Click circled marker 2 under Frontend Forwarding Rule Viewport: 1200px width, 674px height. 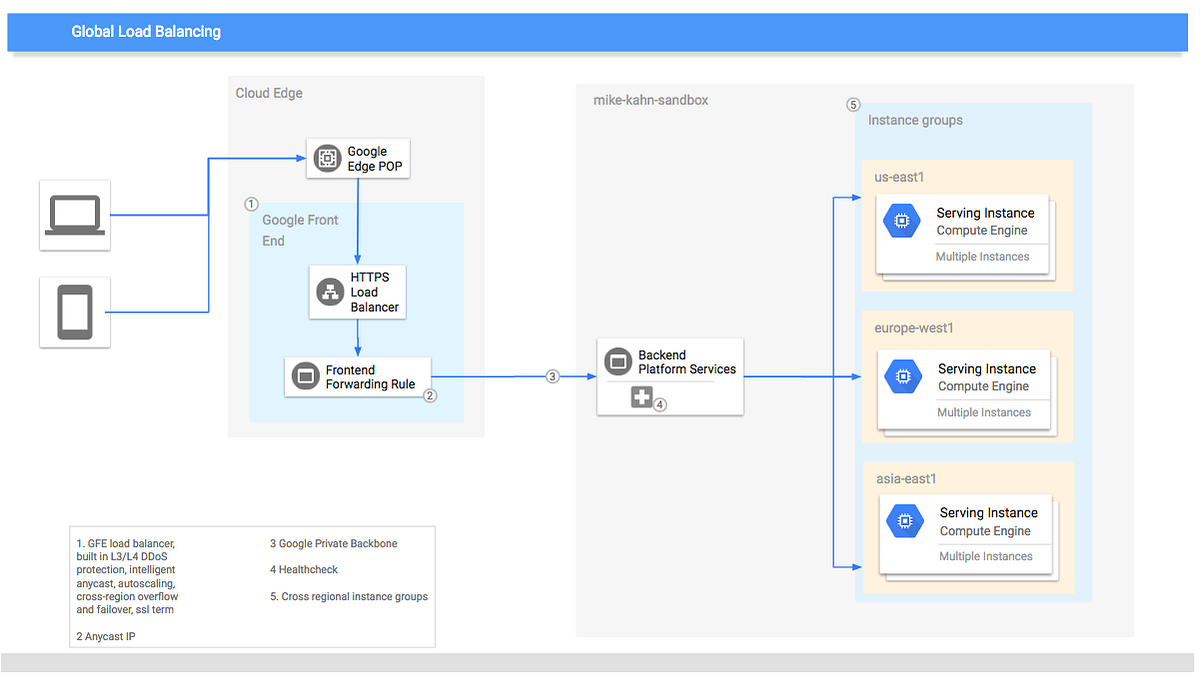pyautogui.click(x=430, y=395)
